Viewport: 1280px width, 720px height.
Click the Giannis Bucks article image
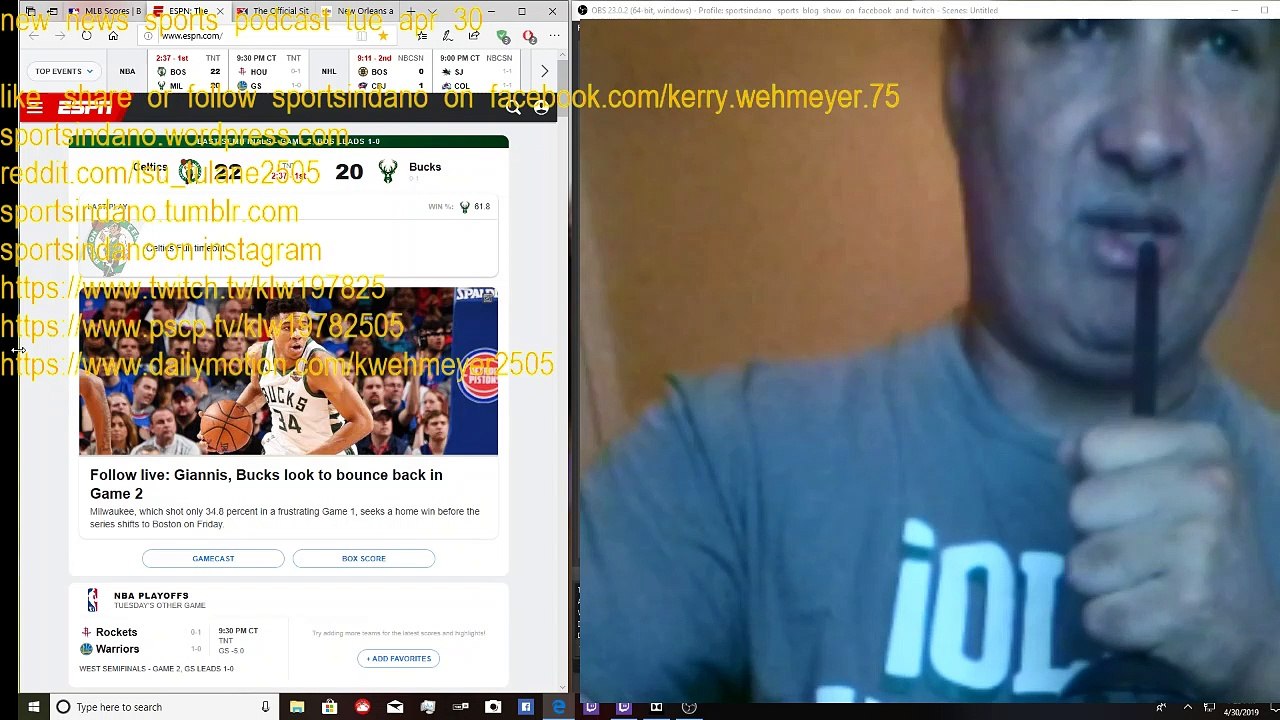[288, 371]
